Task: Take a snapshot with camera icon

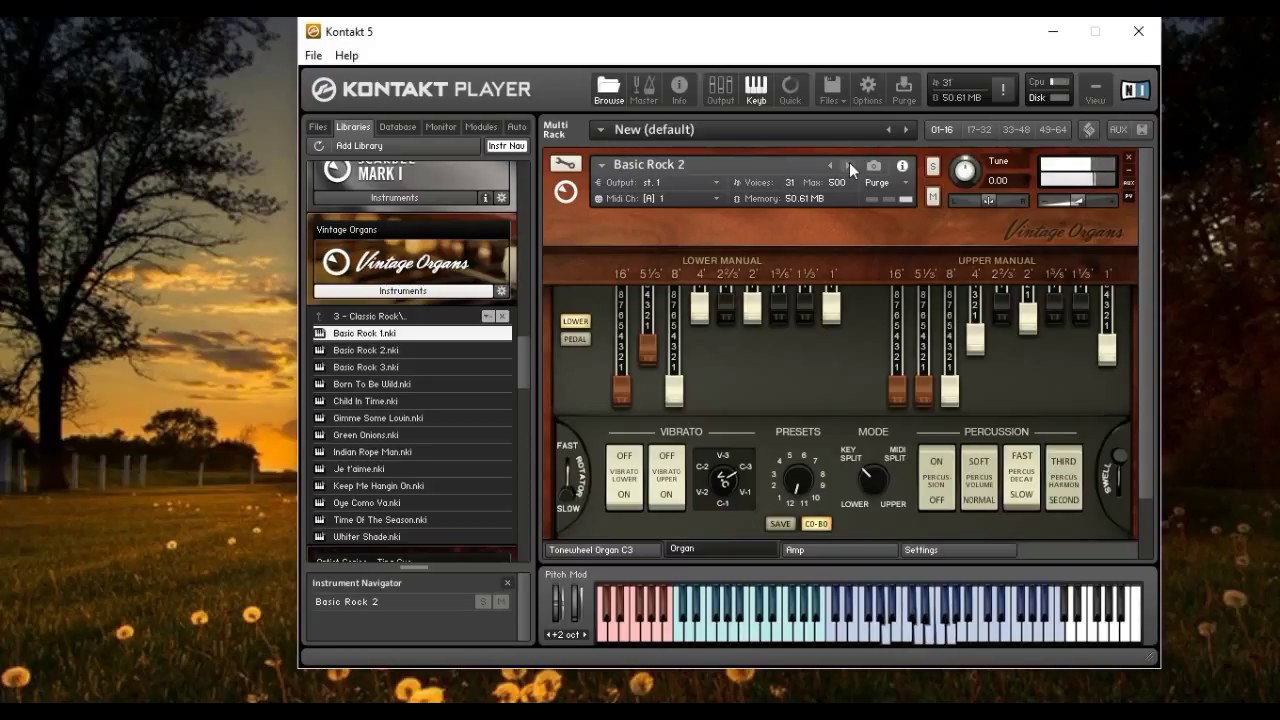Action: pyautogui.click(x=874, y=166)
